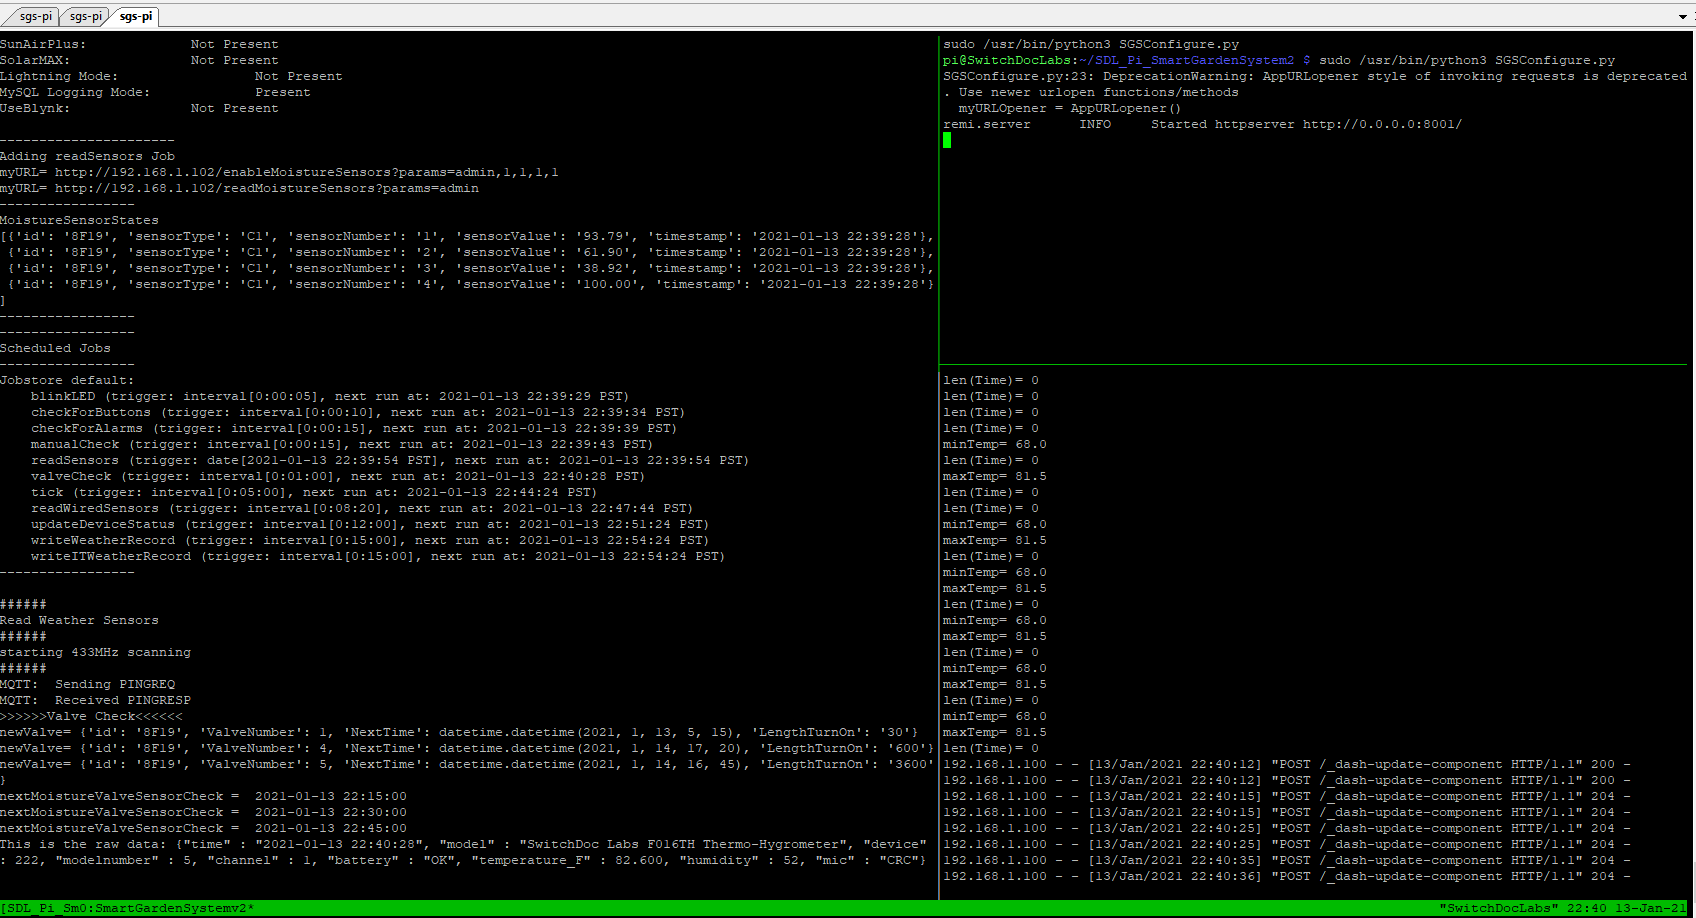1696x918 pixels.
Task: Click the newValve line for ValveNumber 5
Action: 467,764
